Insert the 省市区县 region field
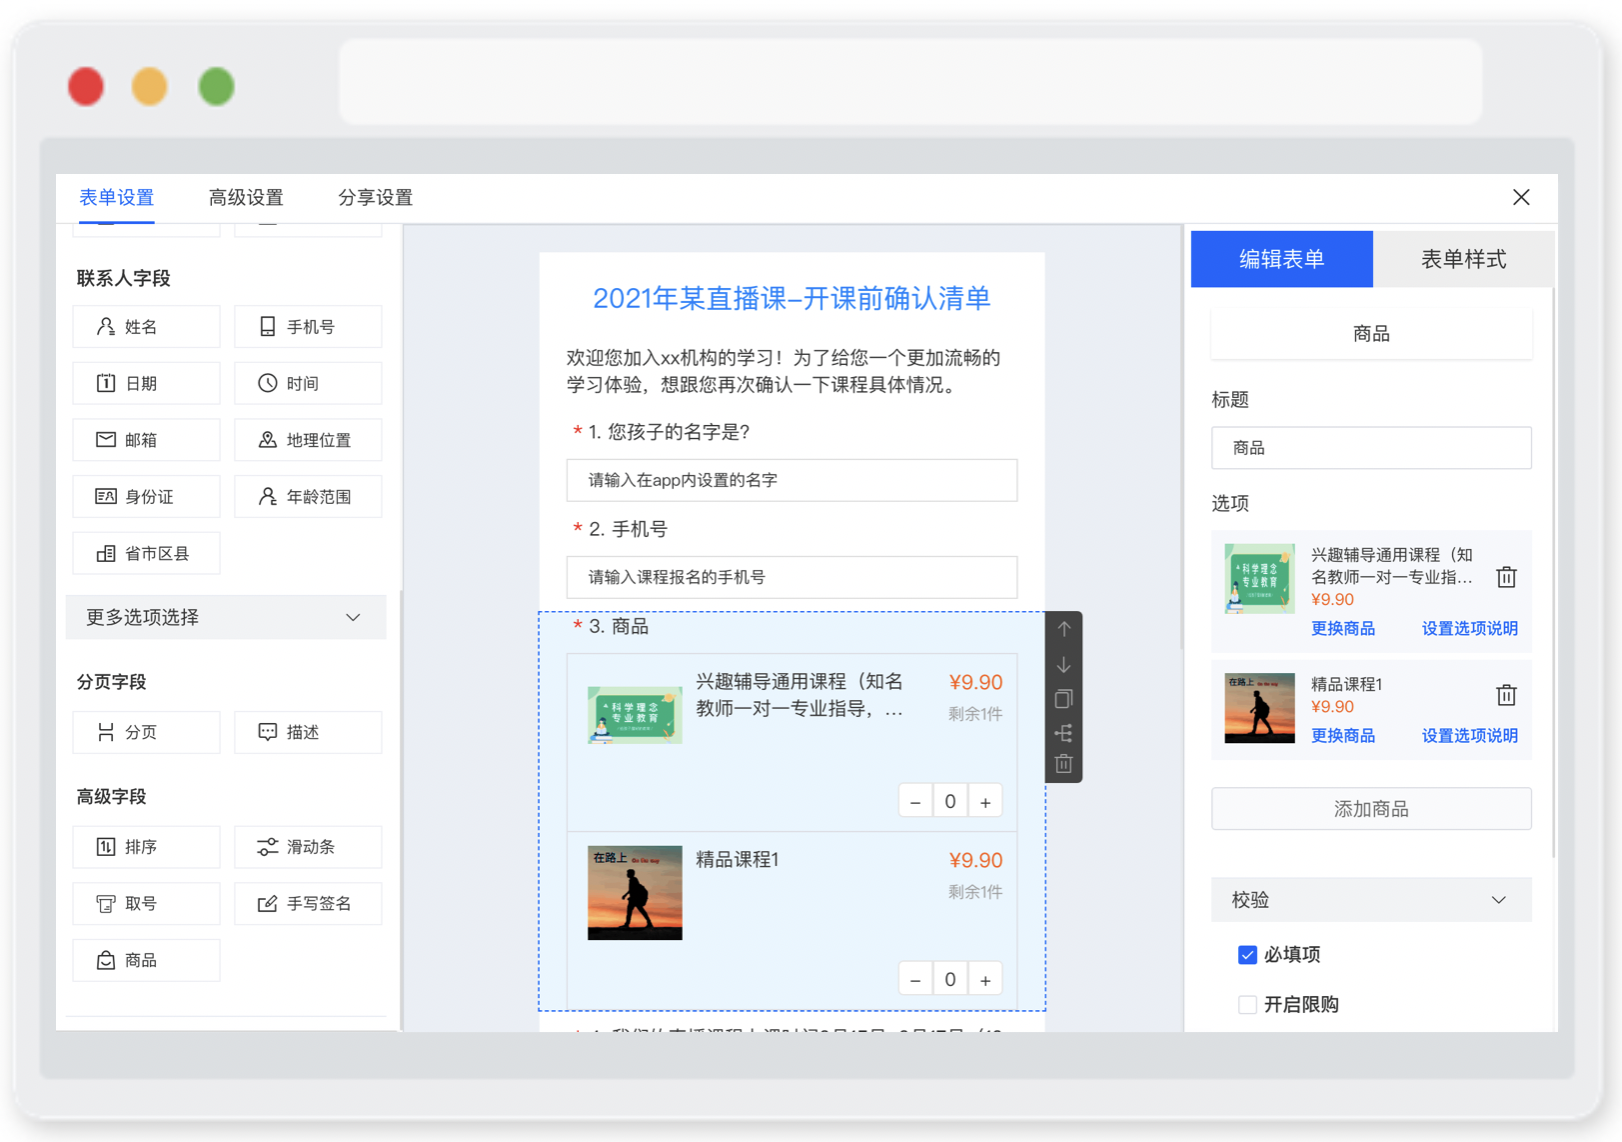 [146, 553]
